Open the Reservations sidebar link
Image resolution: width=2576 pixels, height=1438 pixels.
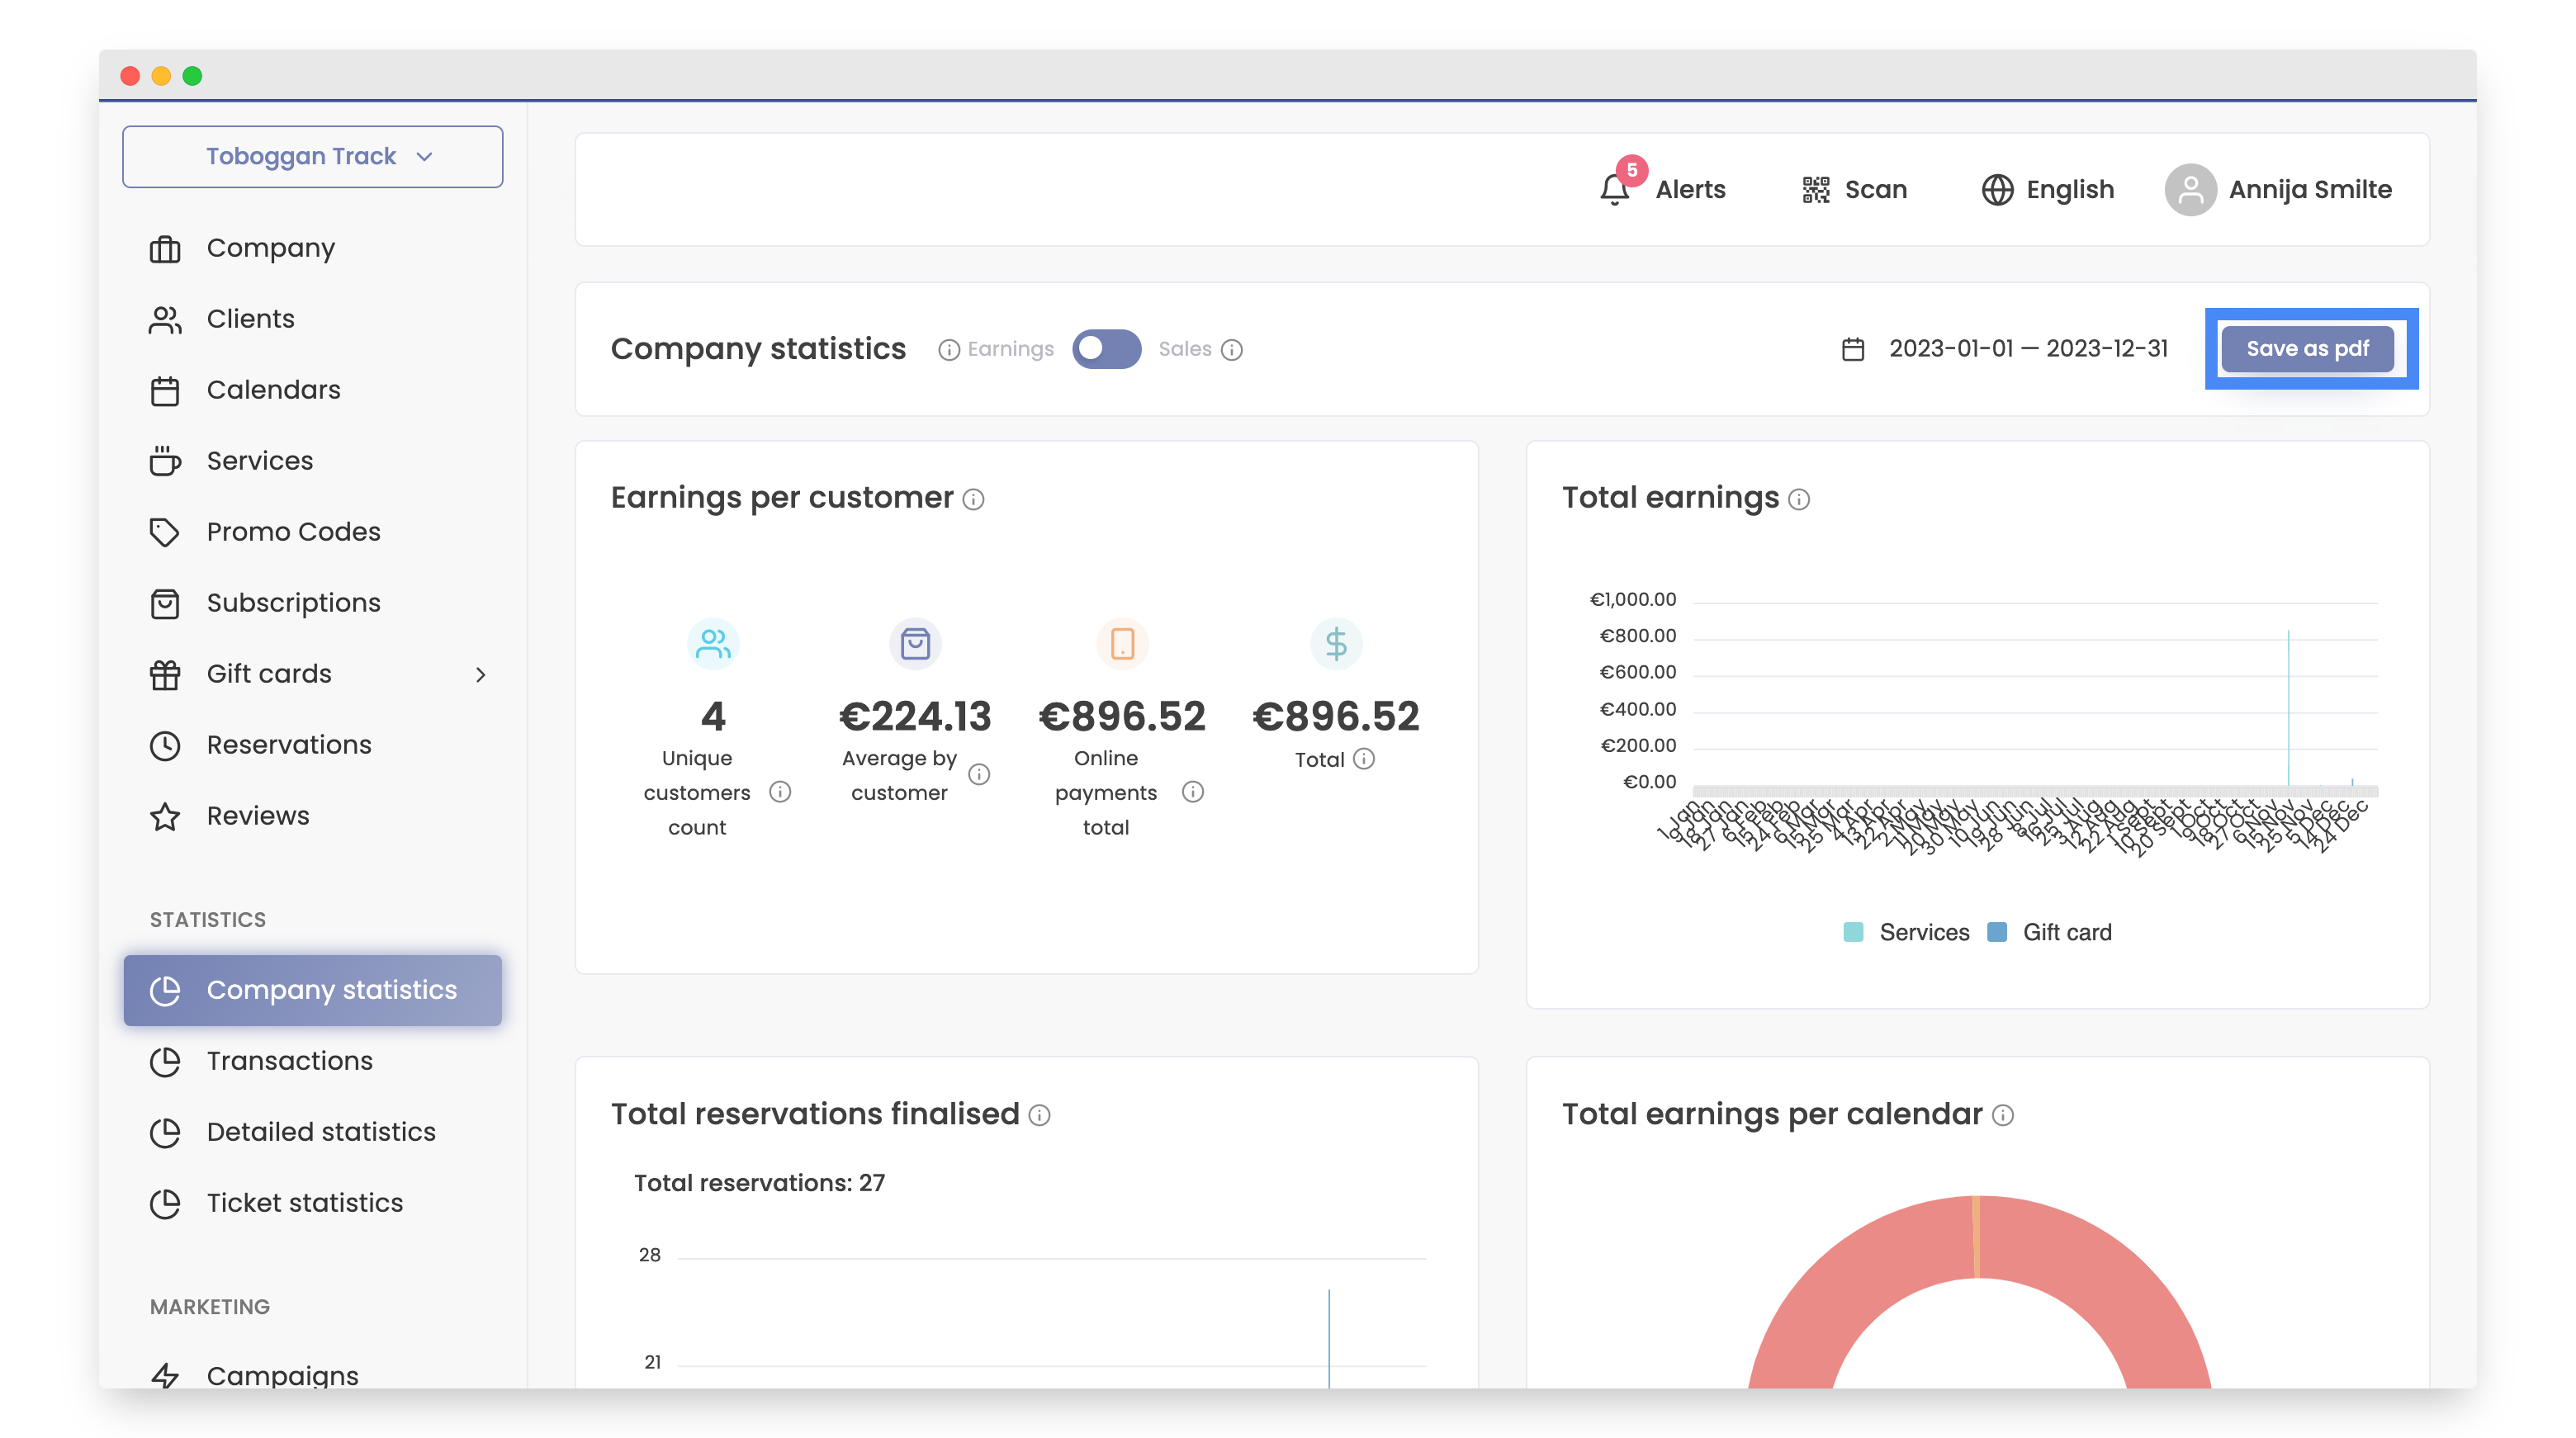click(x=288, y=744)
